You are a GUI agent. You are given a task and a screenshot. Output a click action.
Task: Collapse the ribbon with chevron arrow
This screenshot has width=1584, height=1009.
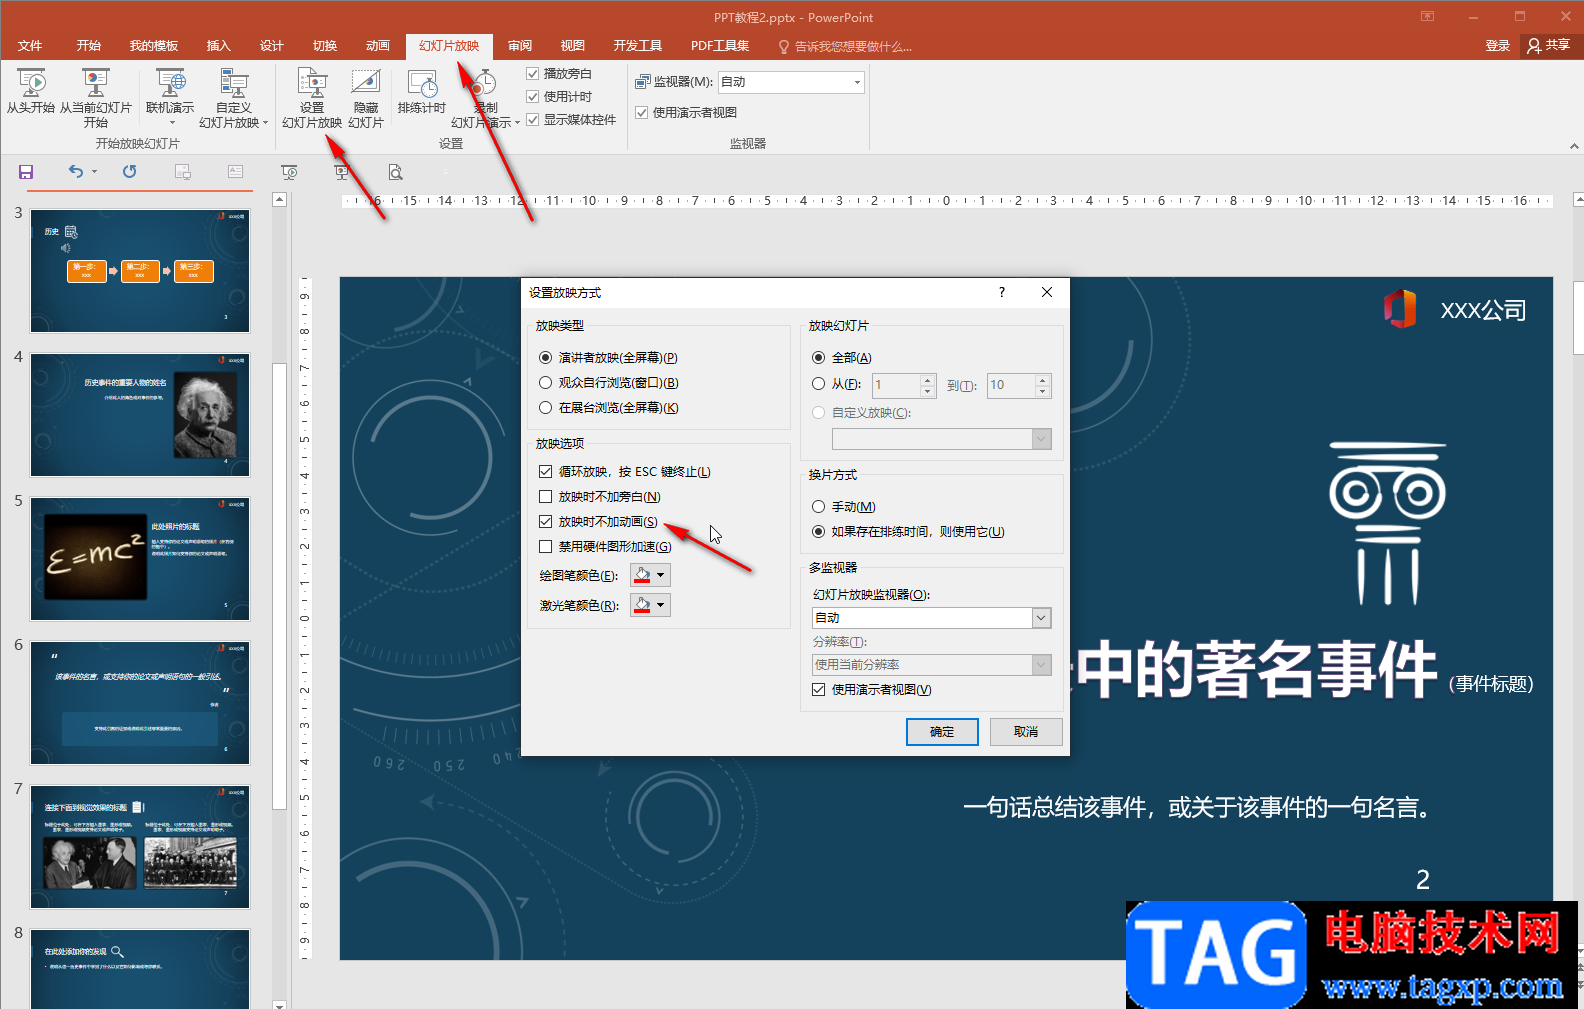(1574, 146)
